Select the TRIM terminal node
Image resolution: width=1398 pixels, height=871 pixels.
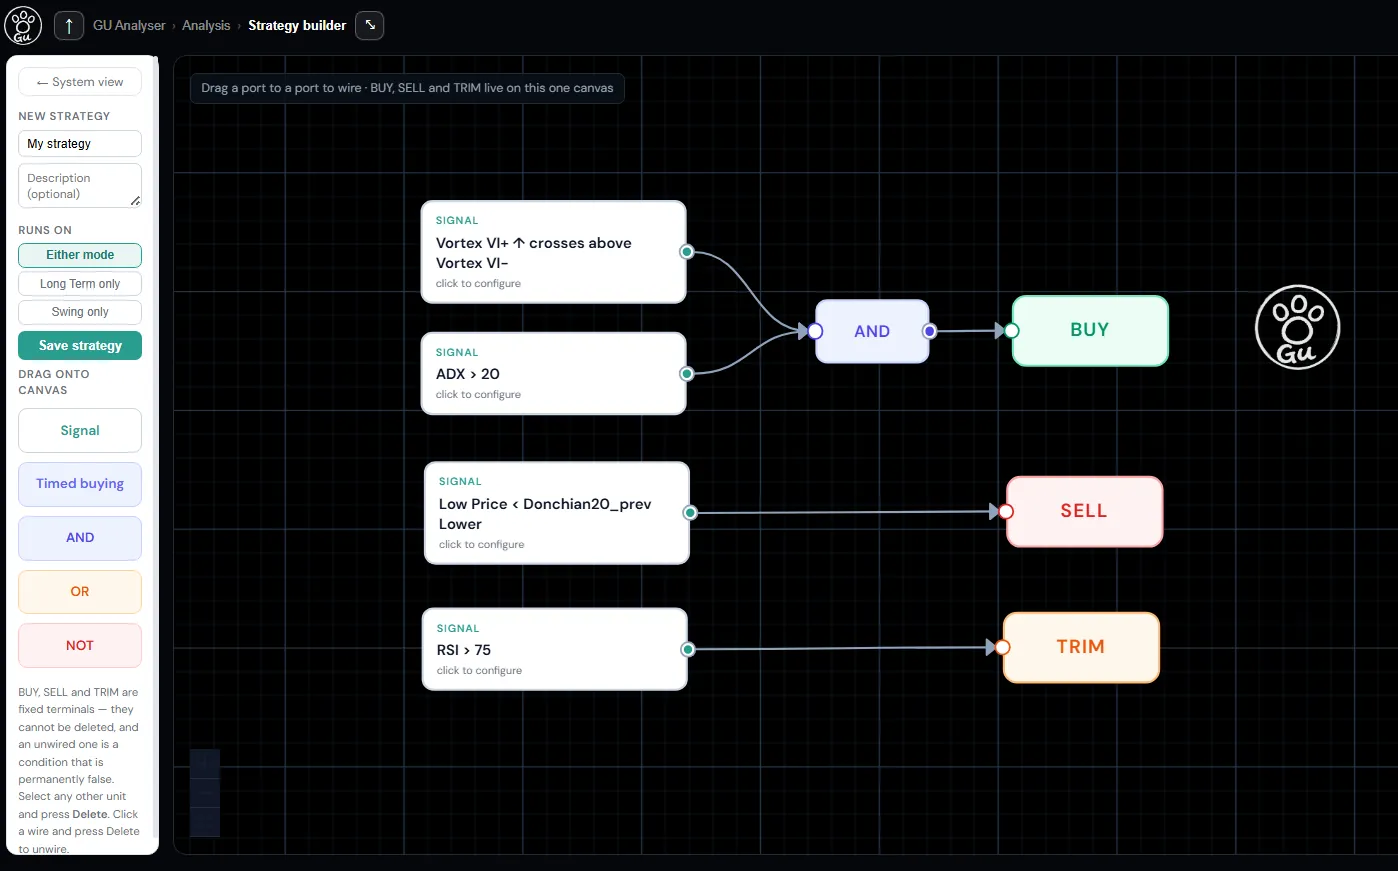[x=1081, y=648]
